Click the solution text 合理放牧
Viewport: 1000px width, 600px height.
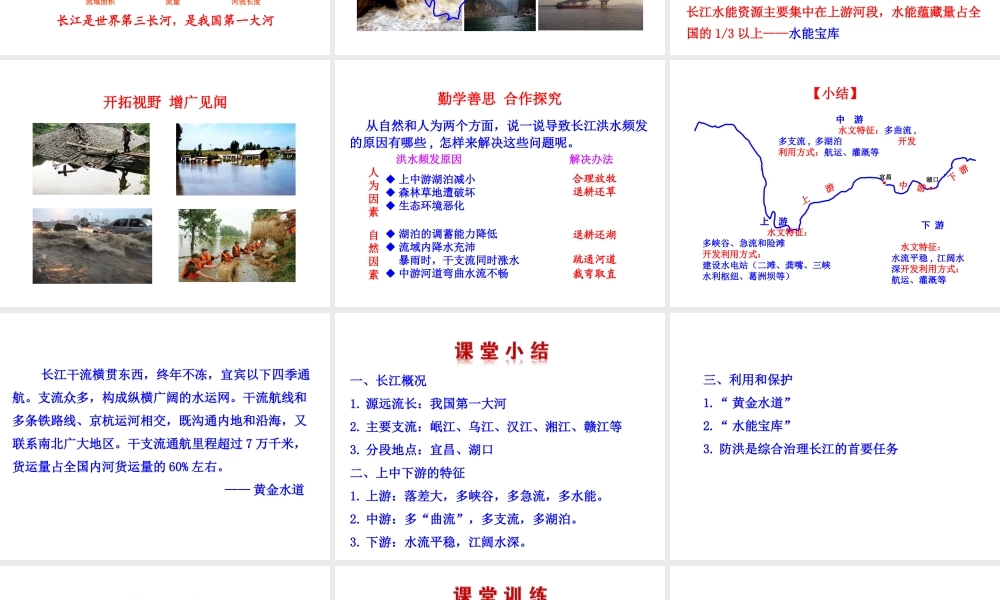pos(594,179)
